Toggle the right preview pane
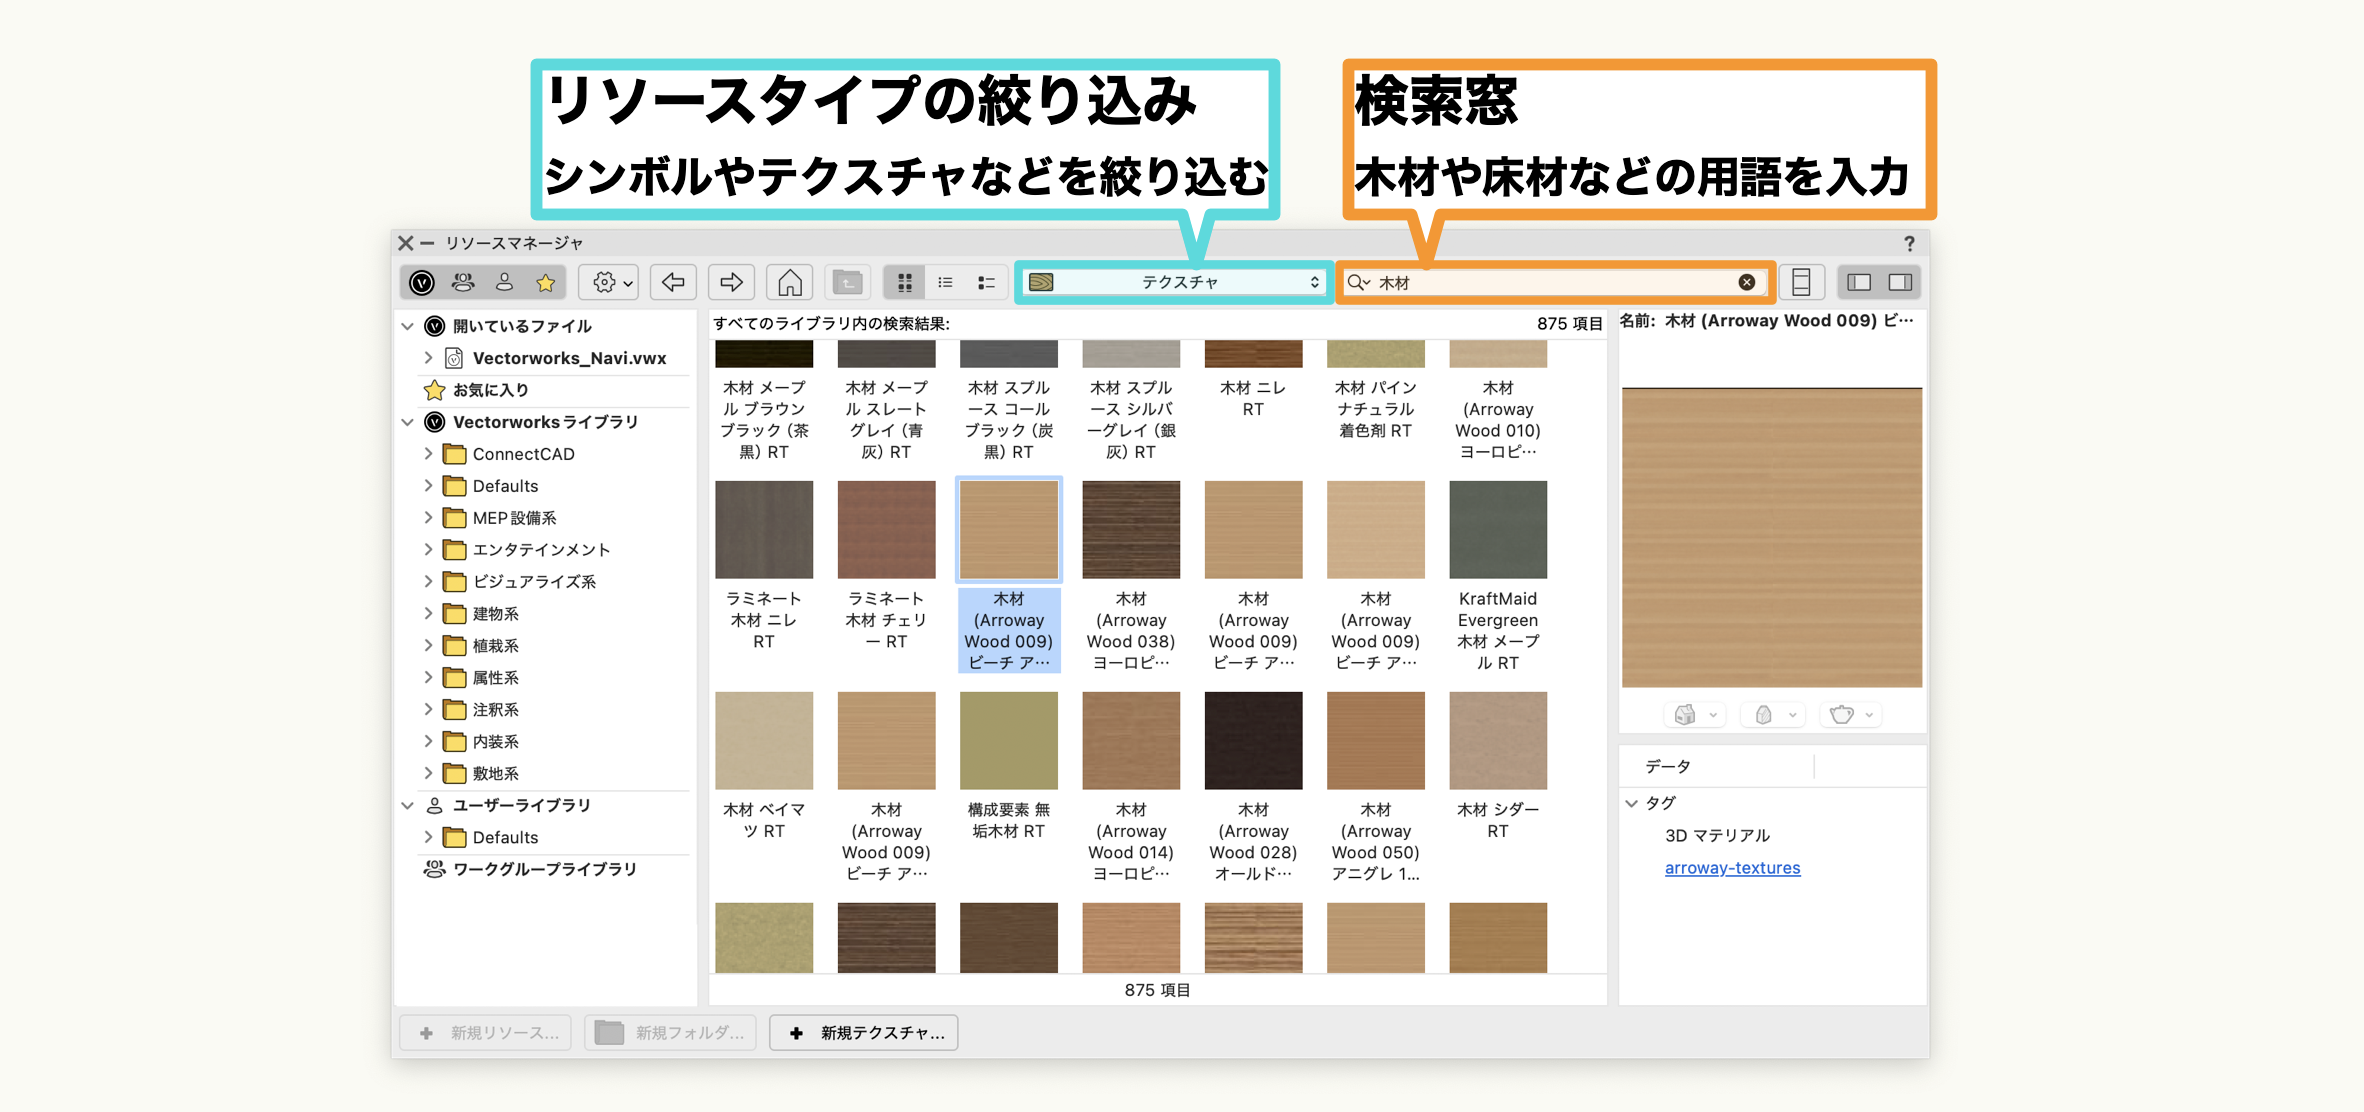The width and height of the screenshot is (2364, 1112). pos(1900,283)
